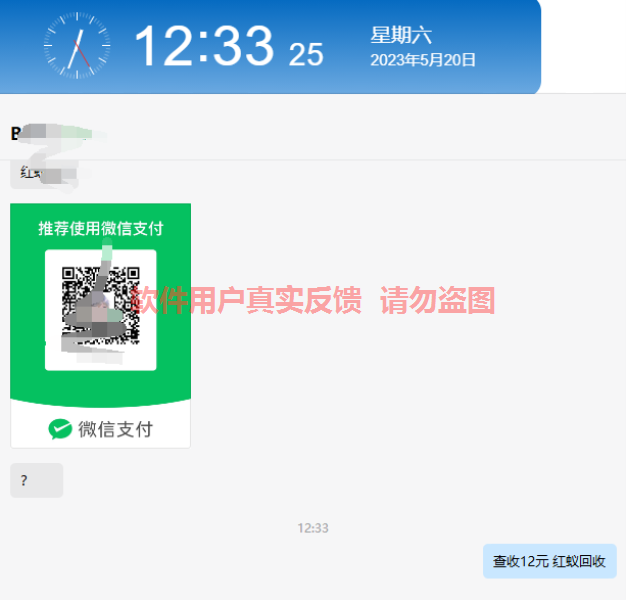Select the sent message 查收12元 红蚁回收
The image size is (626, 600).
550,561
